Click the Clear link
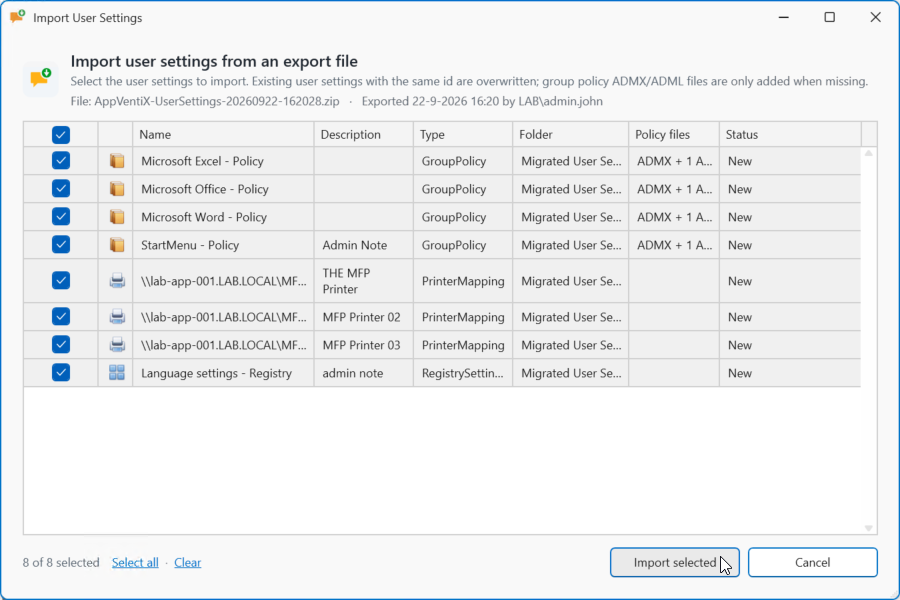The image size is (900, 600). (188, 563)
